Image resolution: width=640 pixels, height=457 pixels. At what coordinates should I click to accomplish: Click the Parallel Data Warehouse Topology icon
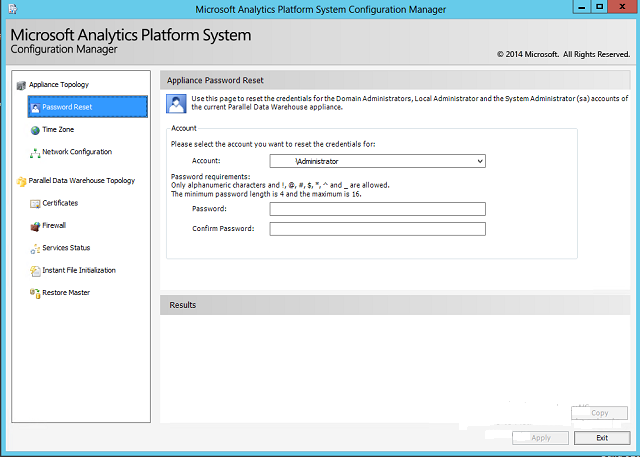tap(21, 181)
